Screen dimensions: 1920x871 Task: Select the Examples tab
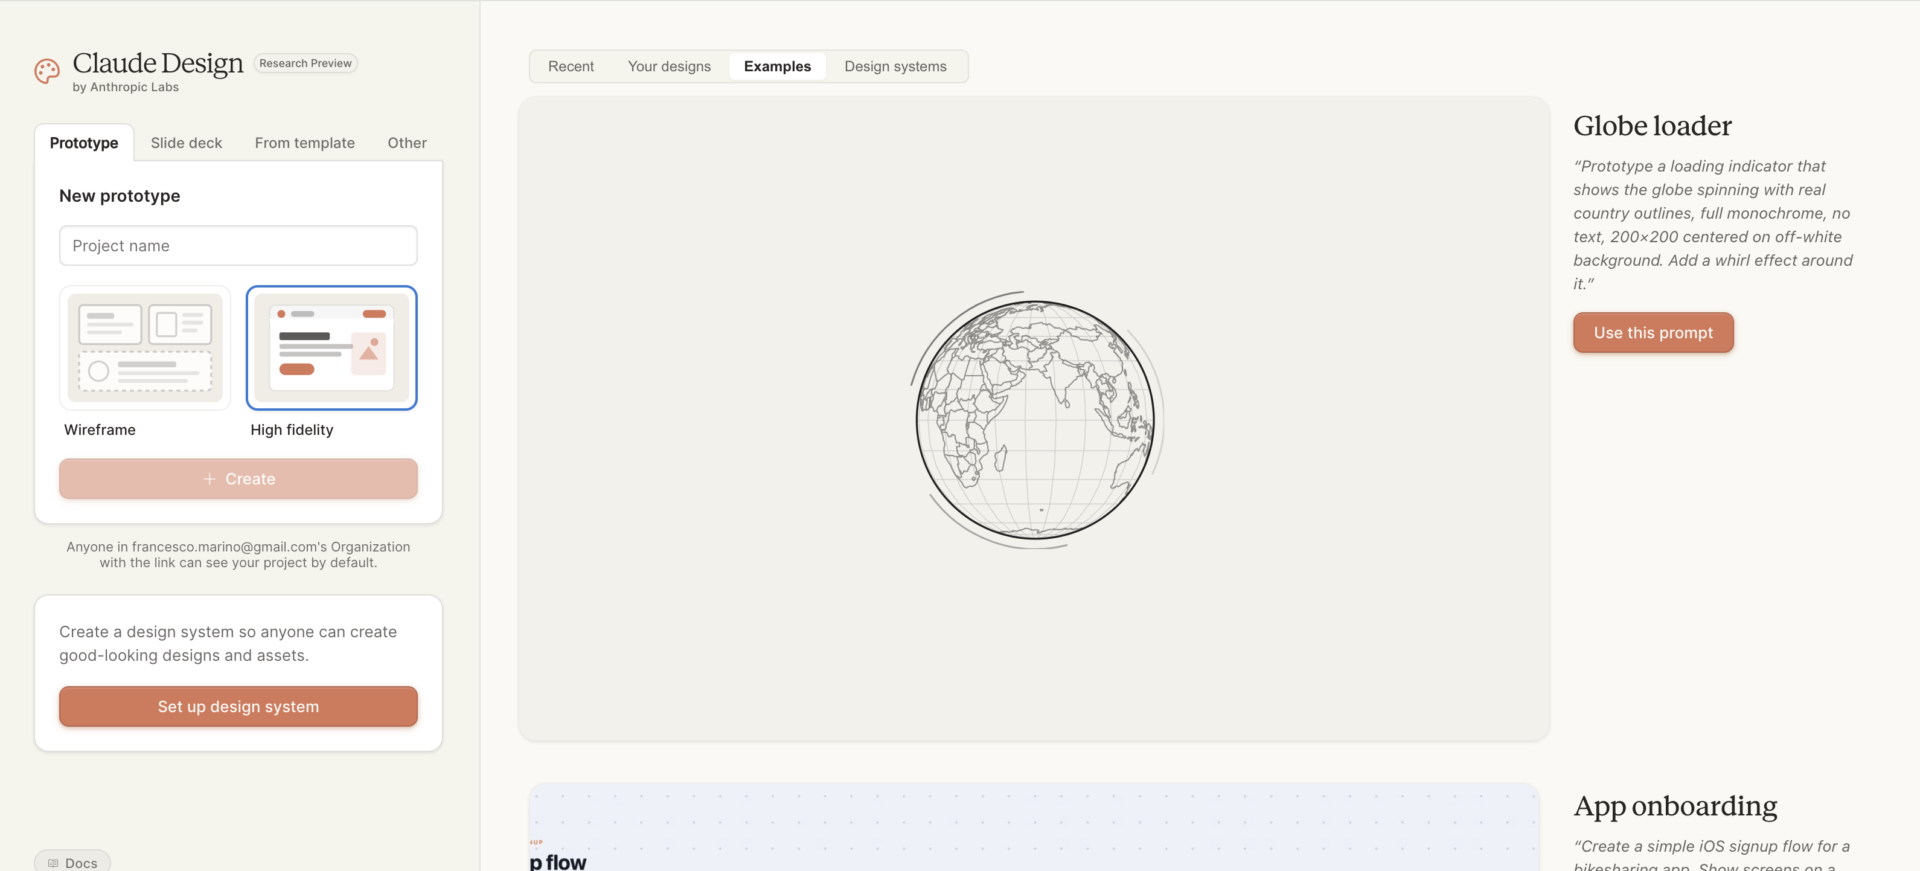tap(777, 66)
